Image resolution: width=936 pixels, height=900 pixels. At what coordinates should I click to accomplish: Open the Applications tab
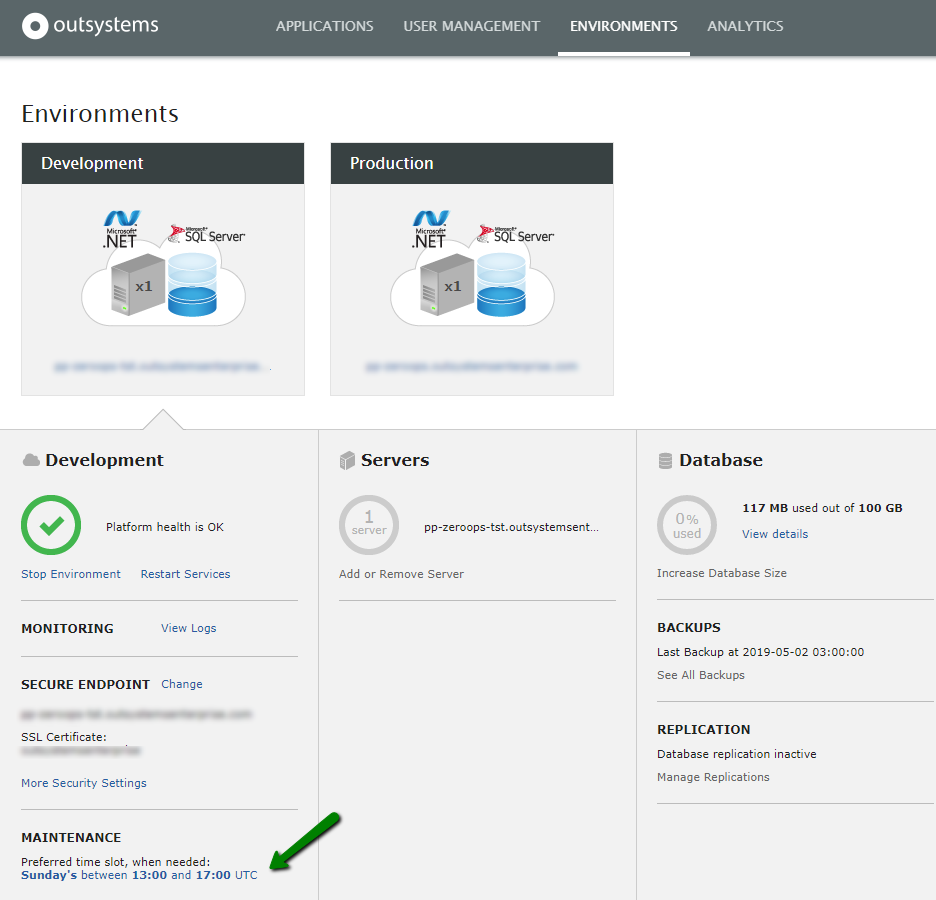click(324, 26)
